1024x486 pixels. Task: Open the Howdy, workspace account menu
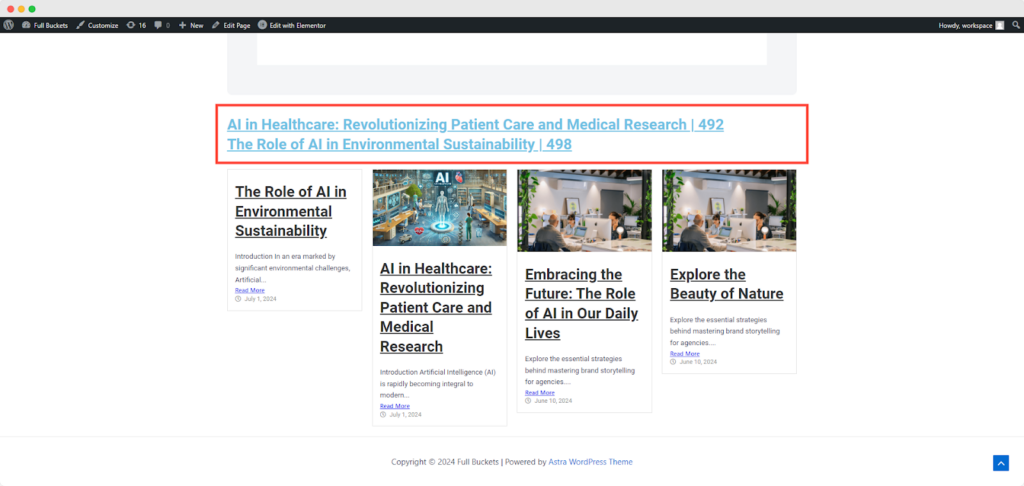click(971, 25)
